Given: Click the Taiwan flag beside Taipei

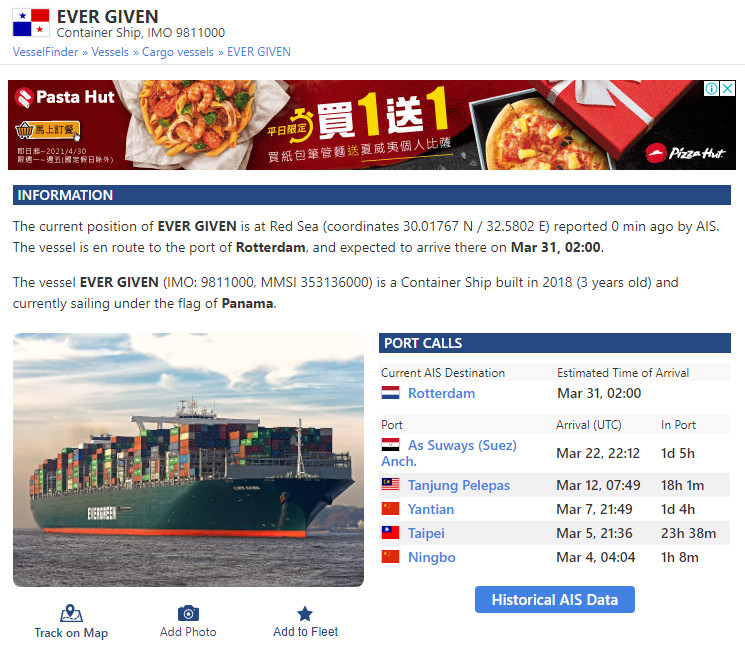Looking at the screenshot, I should point(391,532).
